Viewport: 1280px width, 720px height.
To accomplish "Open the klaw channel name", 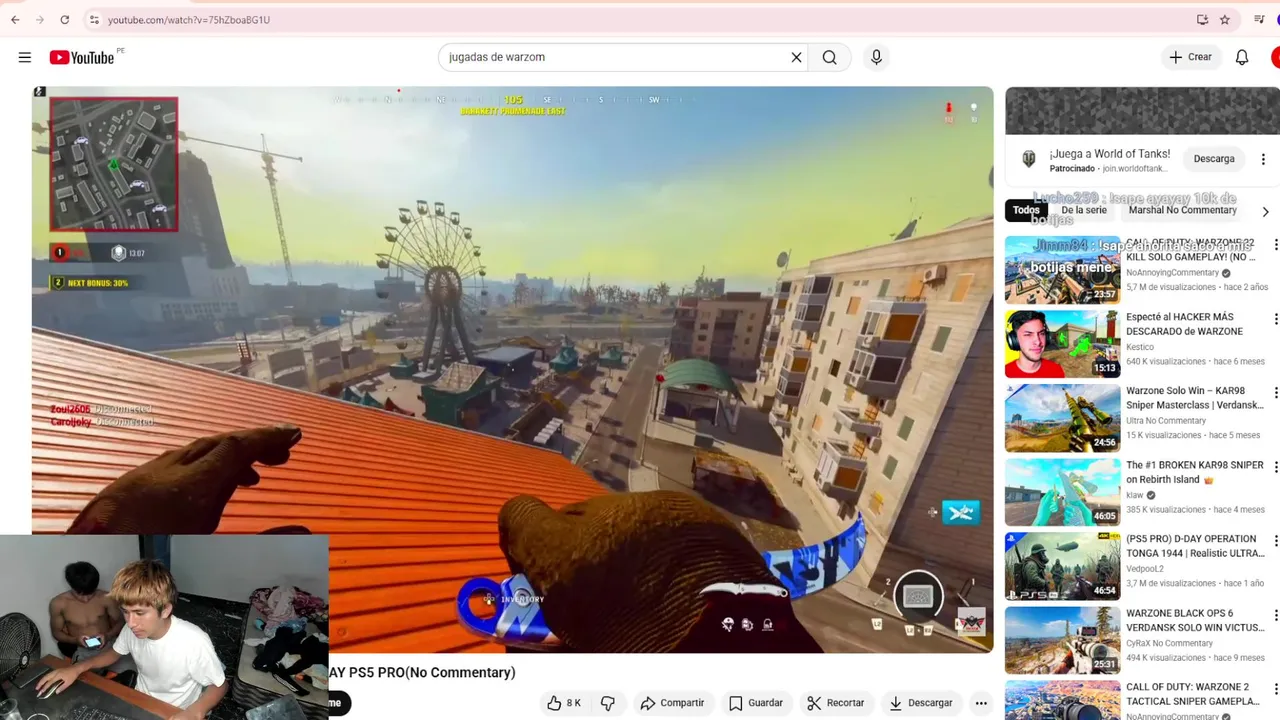I will (x=1135, y=495).
